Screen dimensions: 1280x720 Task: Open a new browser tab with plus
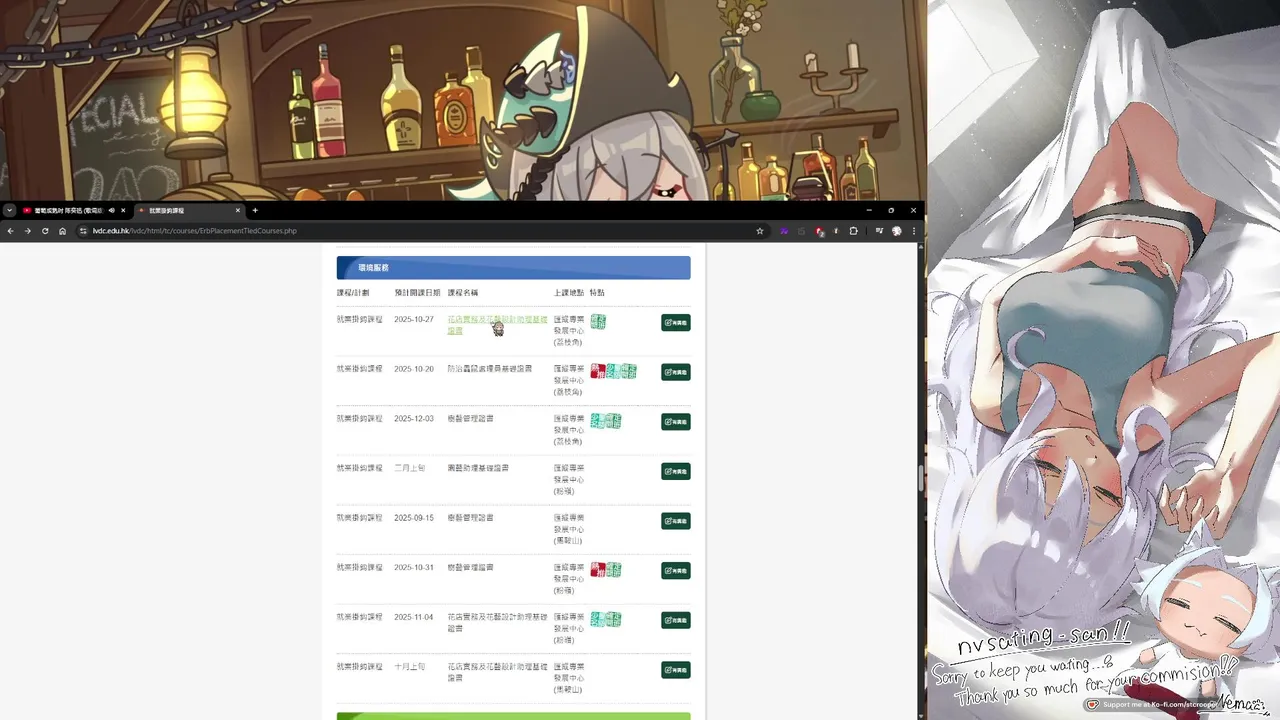click(255, 210)
